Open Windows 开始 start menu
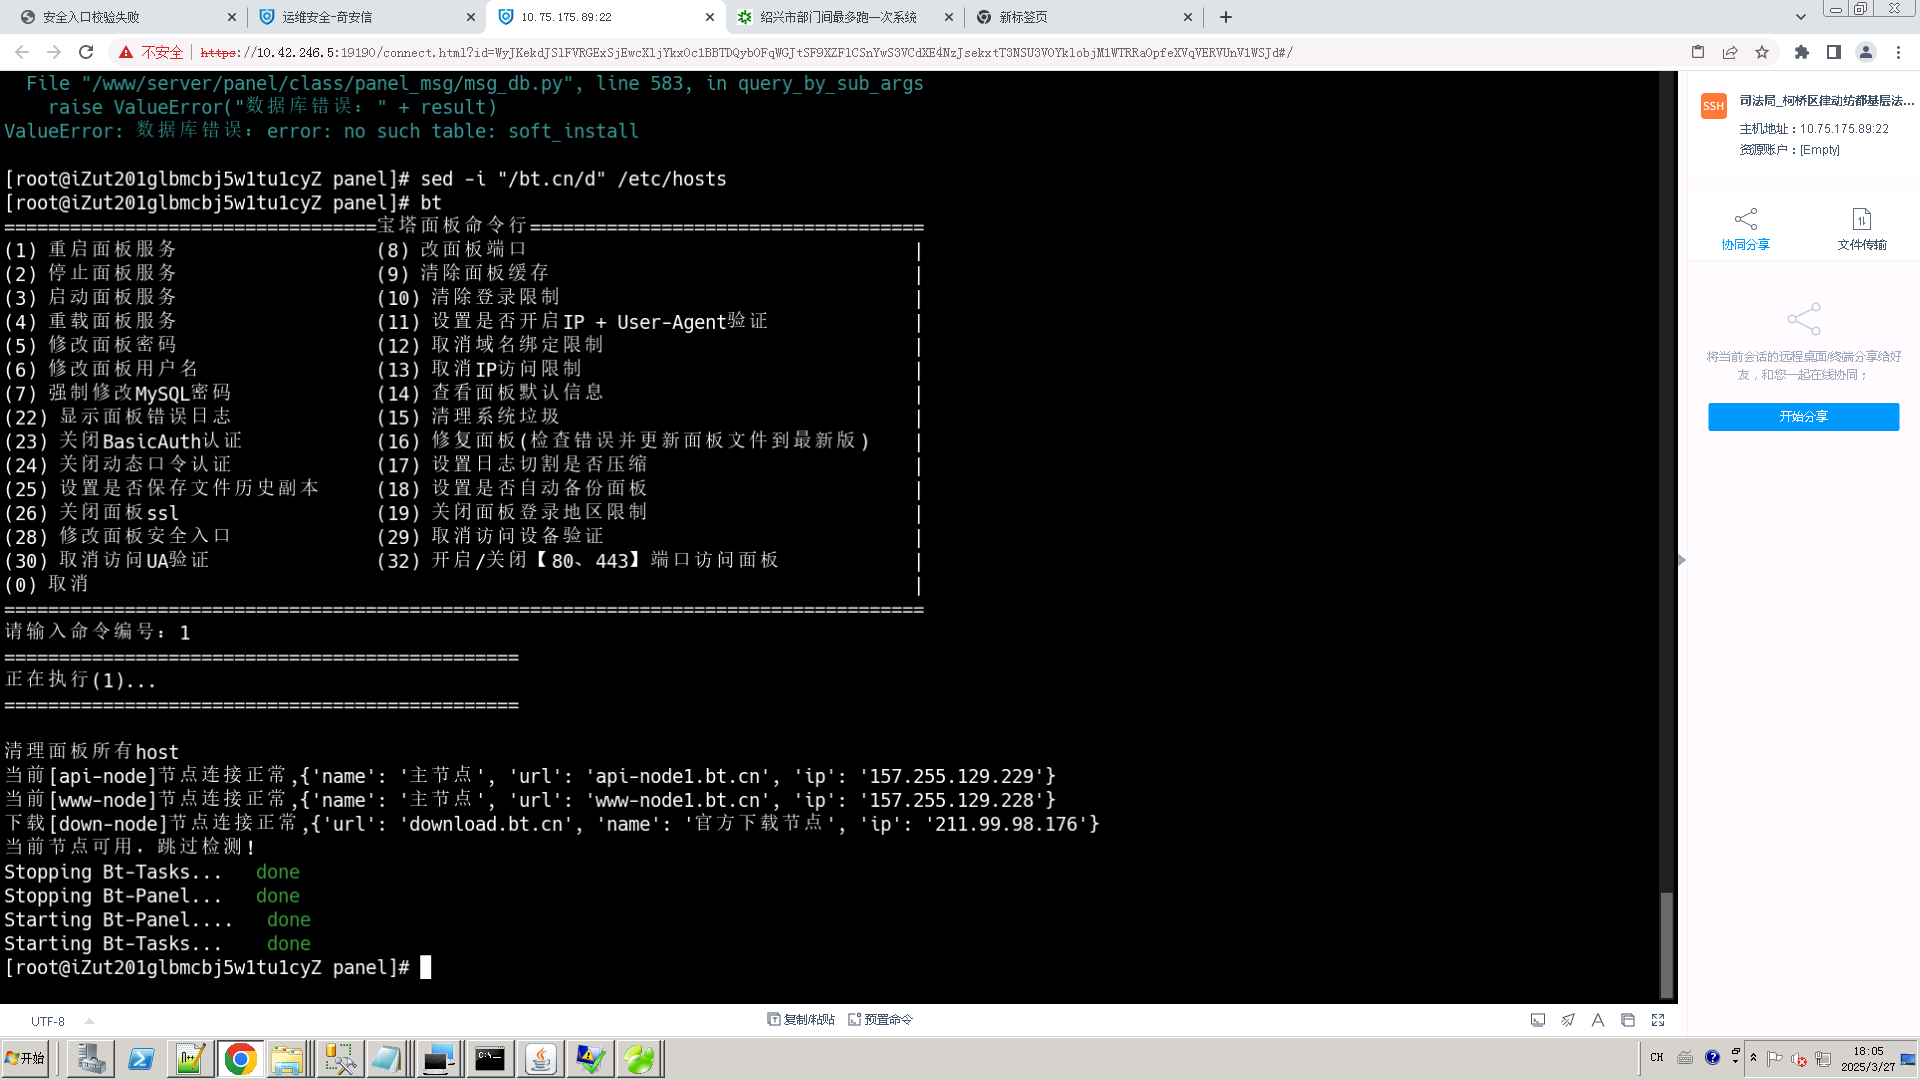 point(25,1058)
